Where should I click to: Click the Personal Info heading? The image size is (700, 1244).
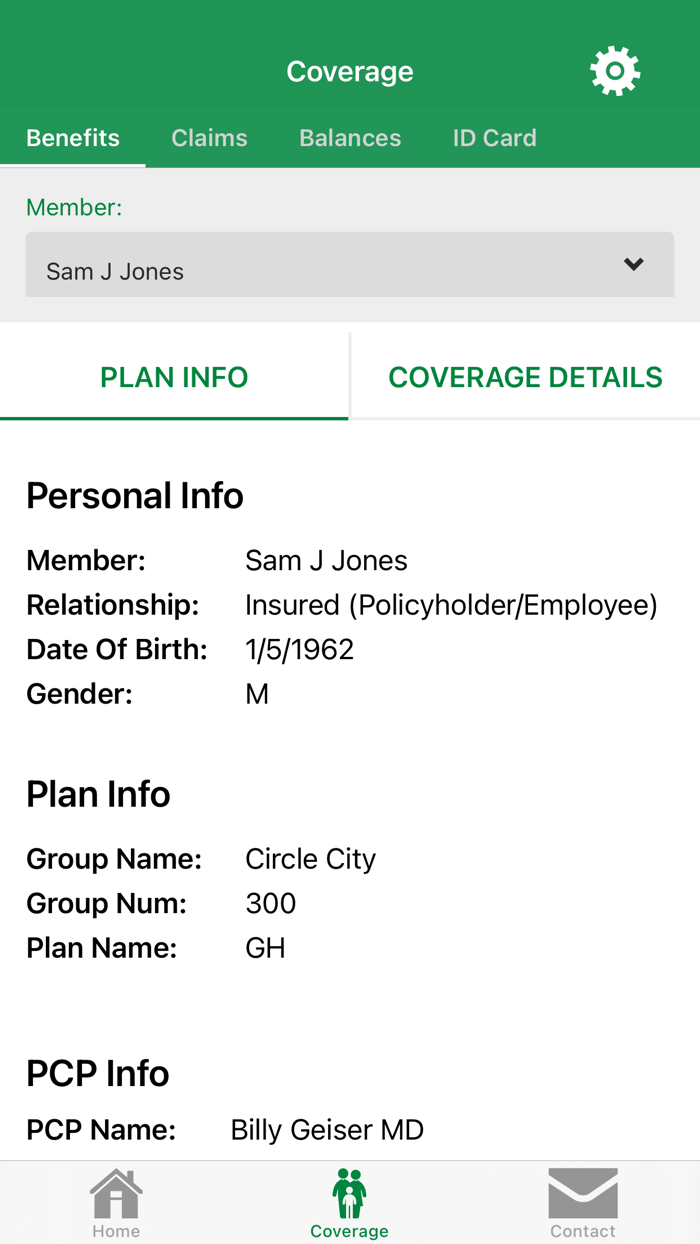coord(135,496)
